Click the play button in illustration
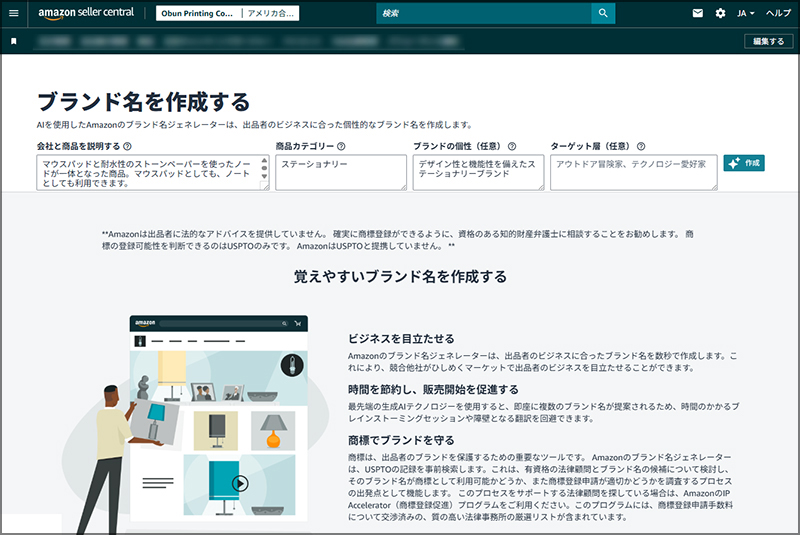Screen dimensions: 800x535 coord(240,483)
